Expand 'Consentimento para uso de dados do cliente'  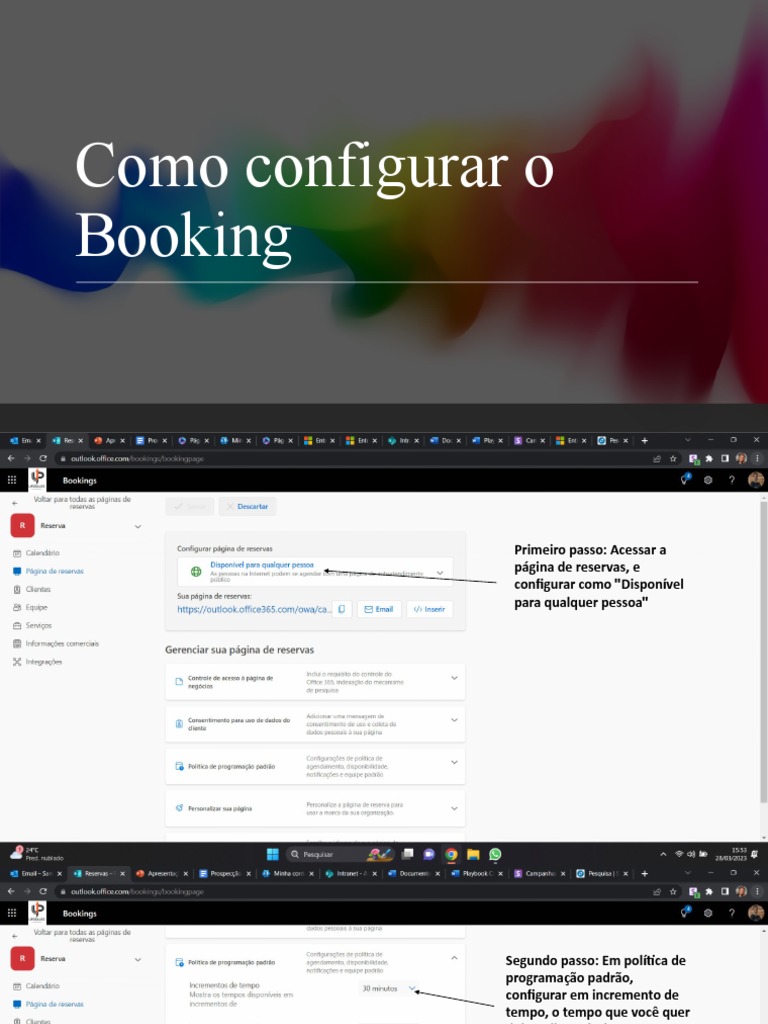(315, 724)
